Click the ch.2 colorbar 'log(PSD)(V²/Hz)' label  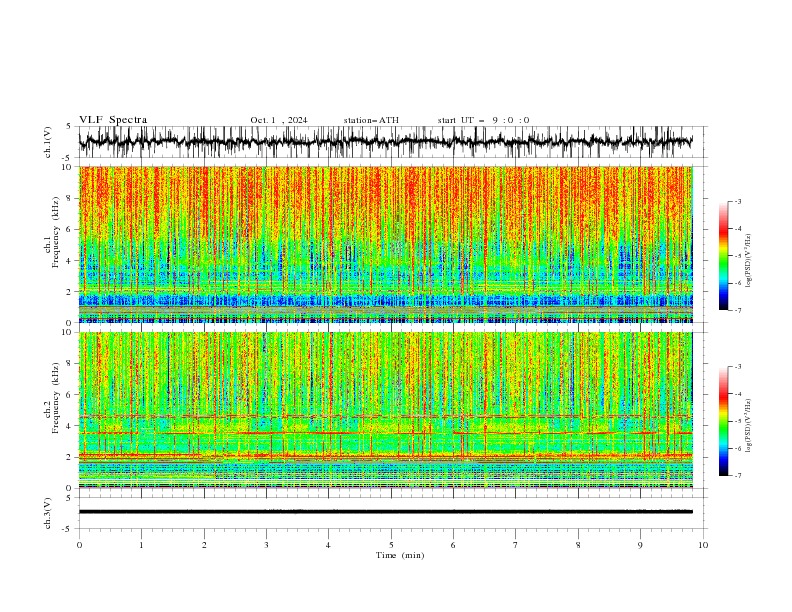click(x=749, y=426)
